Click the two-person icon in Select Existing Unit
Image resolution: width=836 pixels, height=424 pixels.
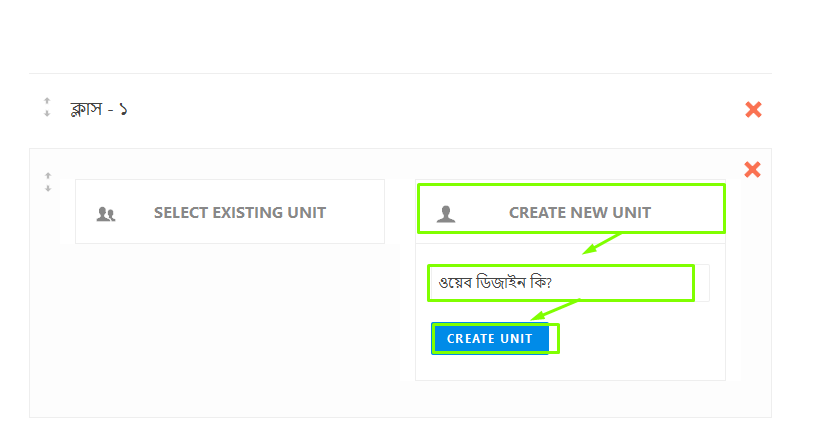click(106, 214)
